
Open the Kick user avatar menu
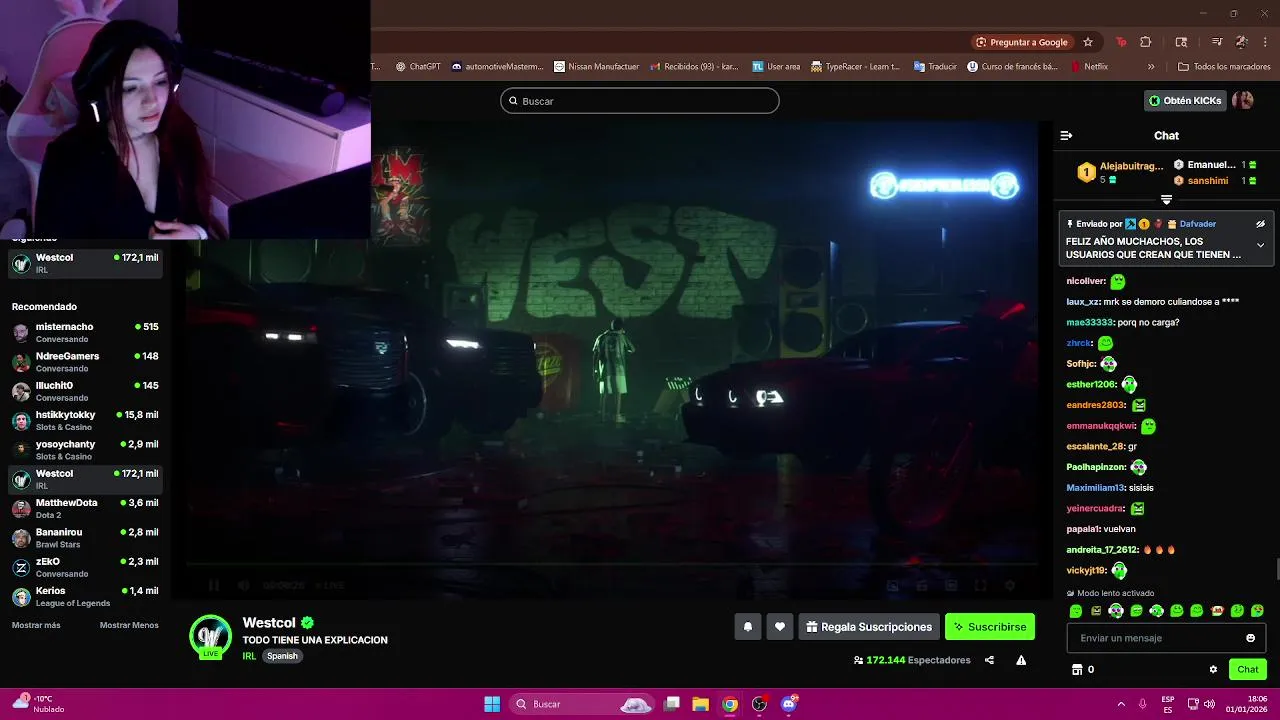pyautogui.click(x=1243, y=100)
